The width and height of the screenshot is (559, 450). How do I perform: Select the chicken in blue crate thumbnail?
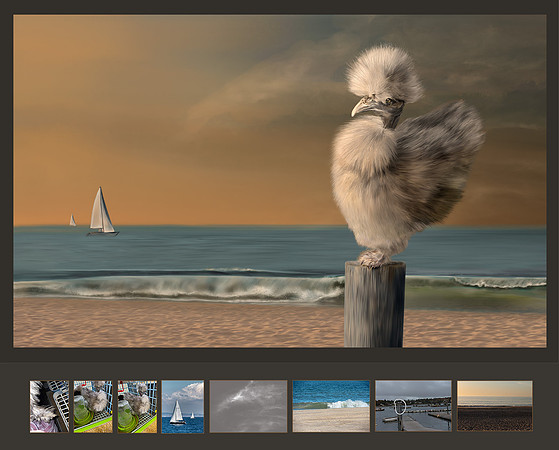click(137, 406)
